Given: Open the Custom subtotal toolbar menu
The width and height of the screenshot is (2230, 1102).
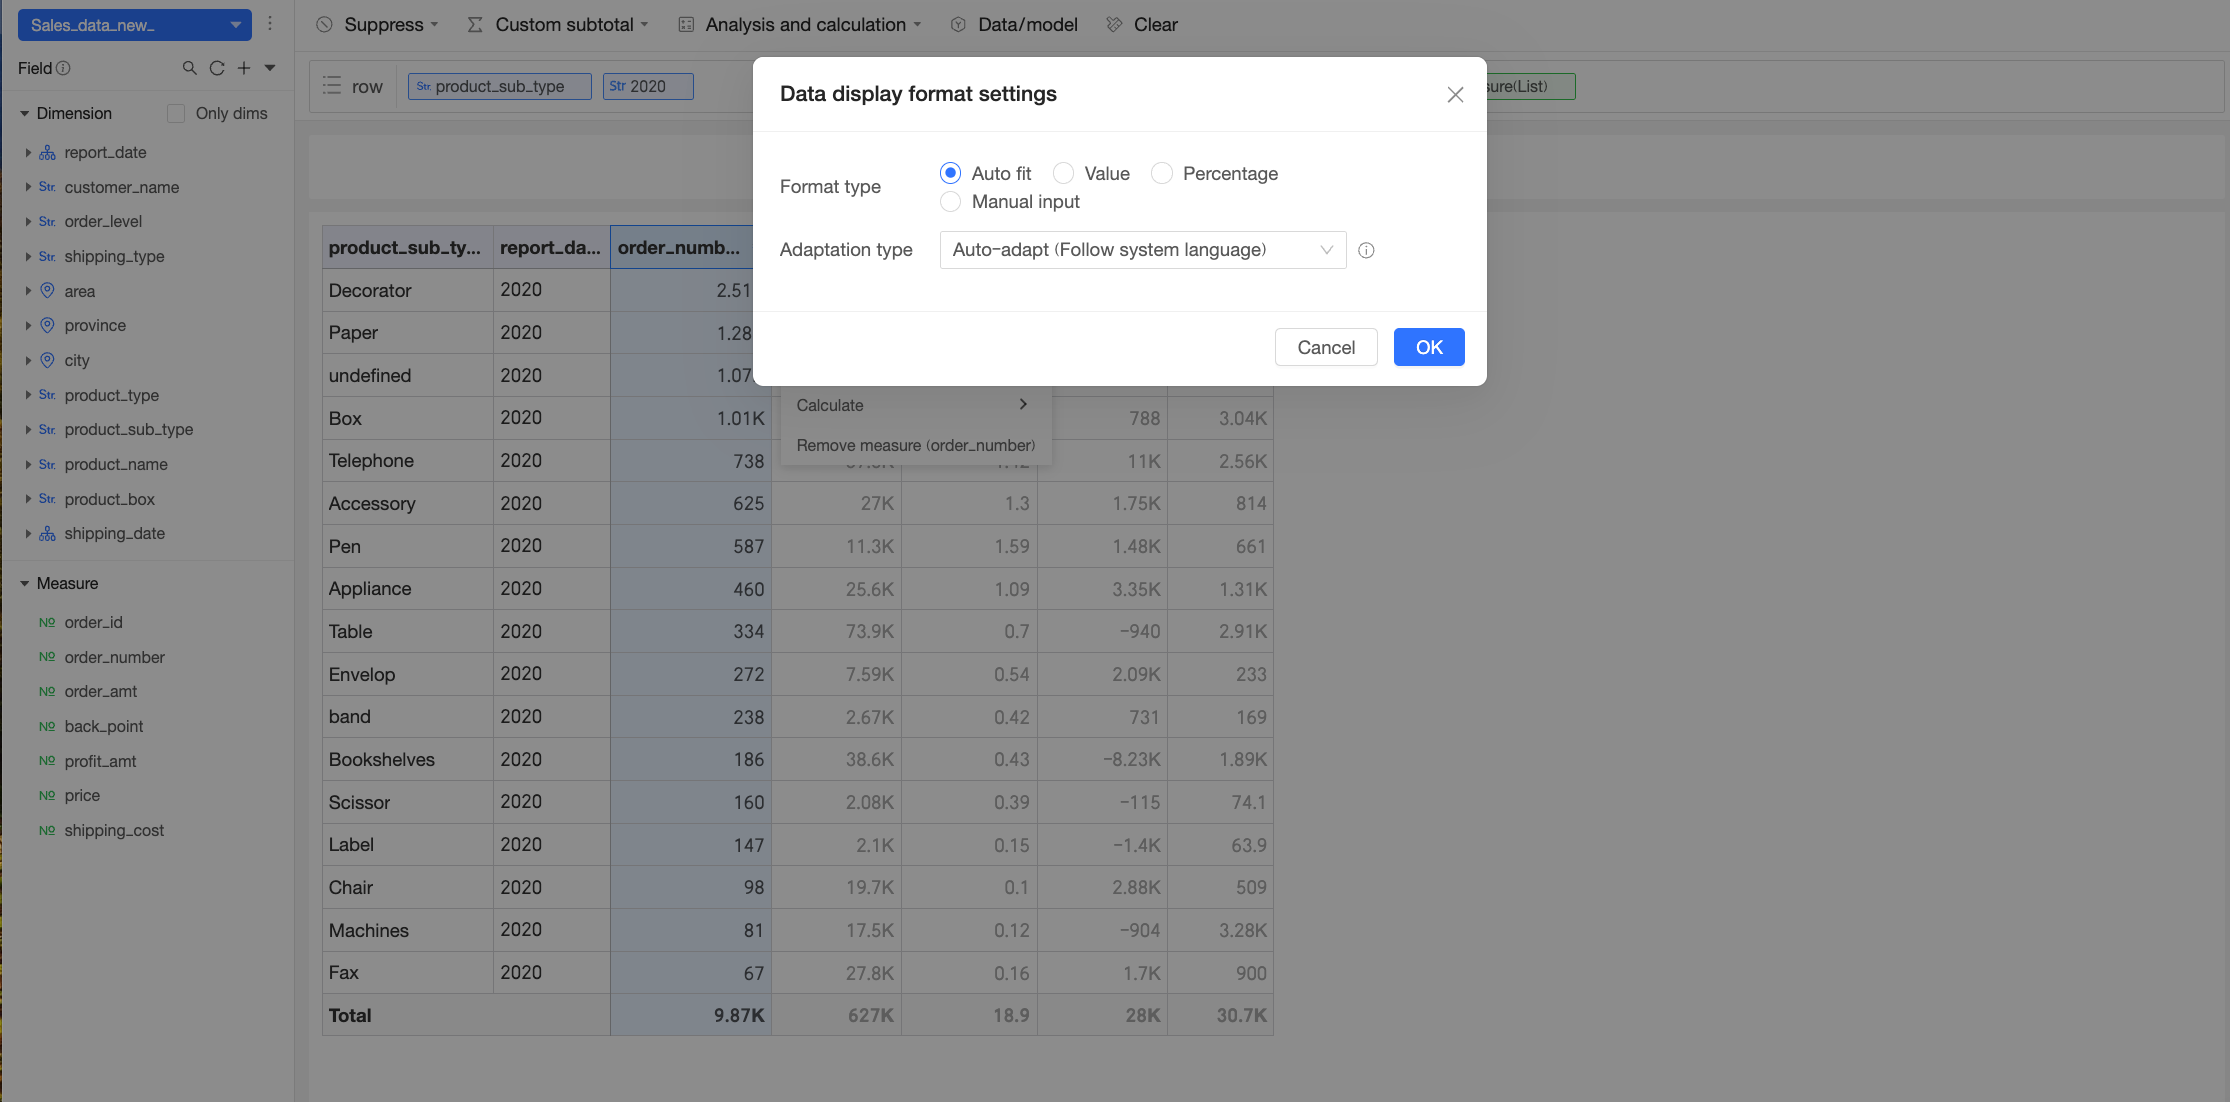Looking at the screenshot, I should (x=558, y=24).
